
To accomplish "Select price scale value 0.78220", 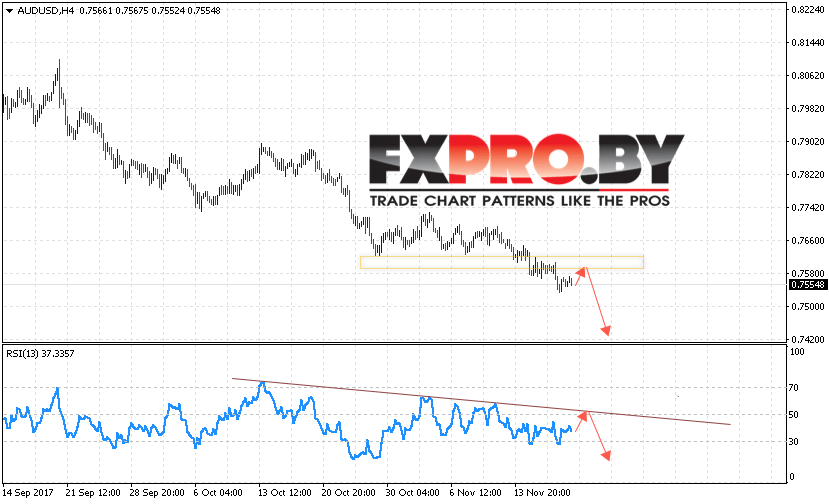I will (808, 175).
